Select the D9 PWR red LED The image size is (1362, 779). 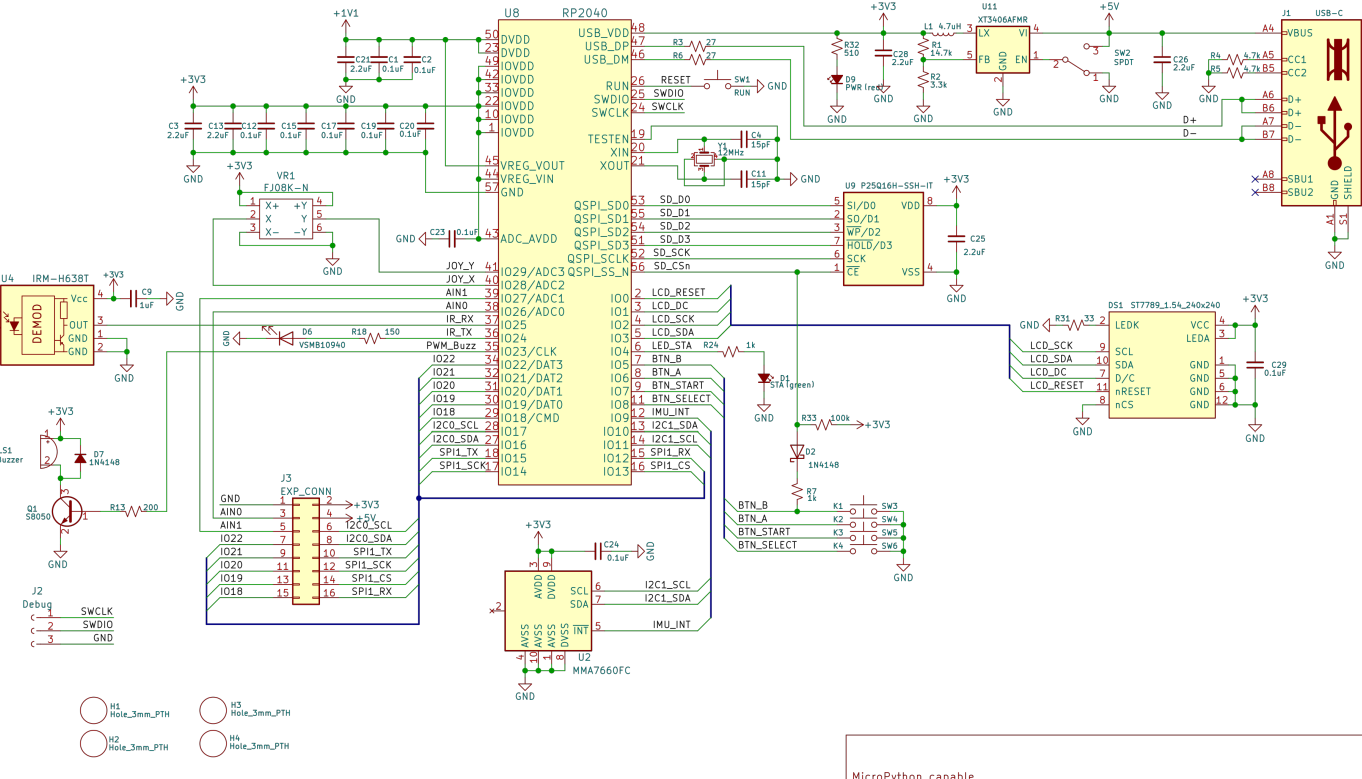[837, 79]
